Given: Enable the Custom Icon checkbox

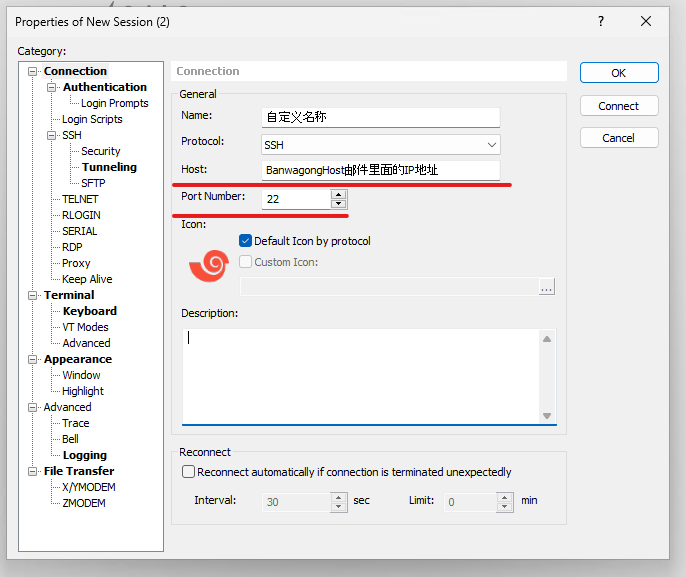Looking at the screenshot, I should pyautogui.click(x=246, y=262).
